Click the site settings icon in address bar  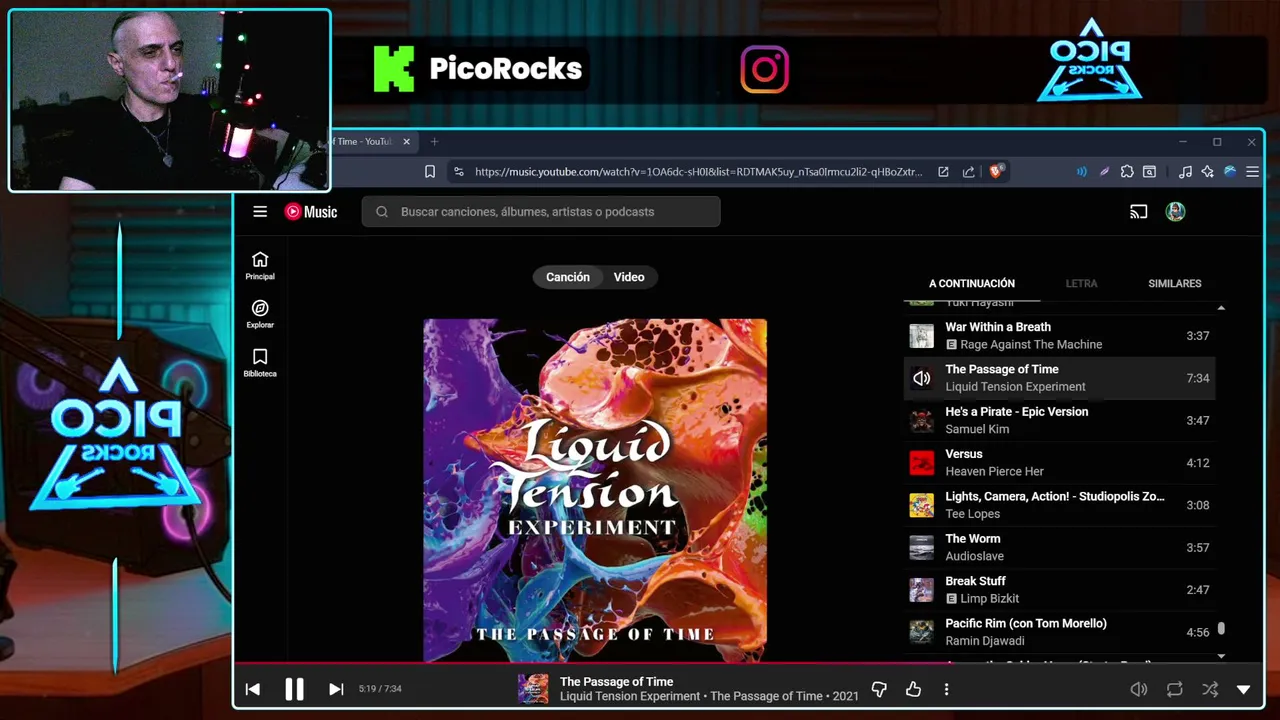click(458, 172)
